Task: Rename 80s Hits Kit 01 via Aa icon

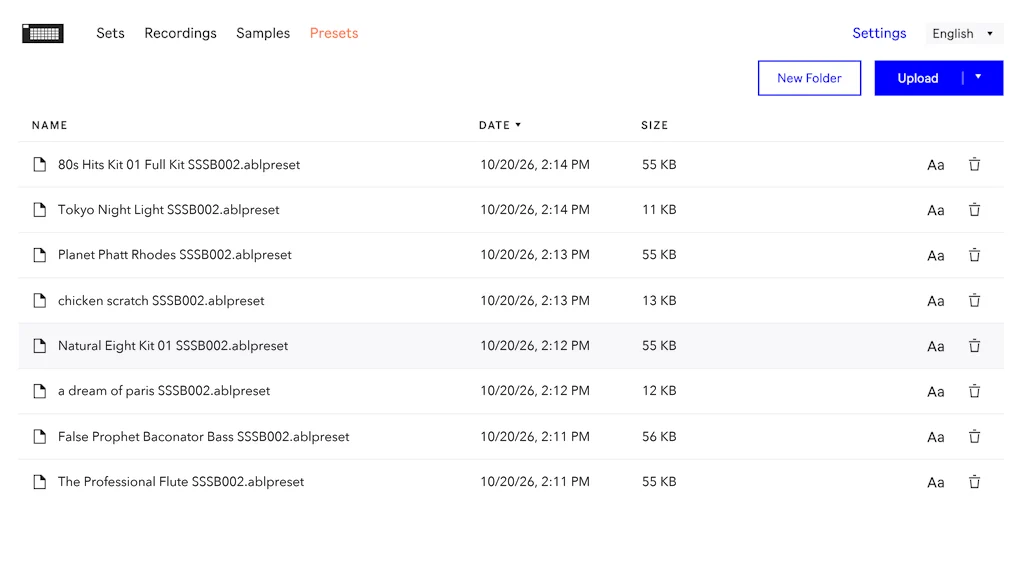Action: click(x=935, y=165)
